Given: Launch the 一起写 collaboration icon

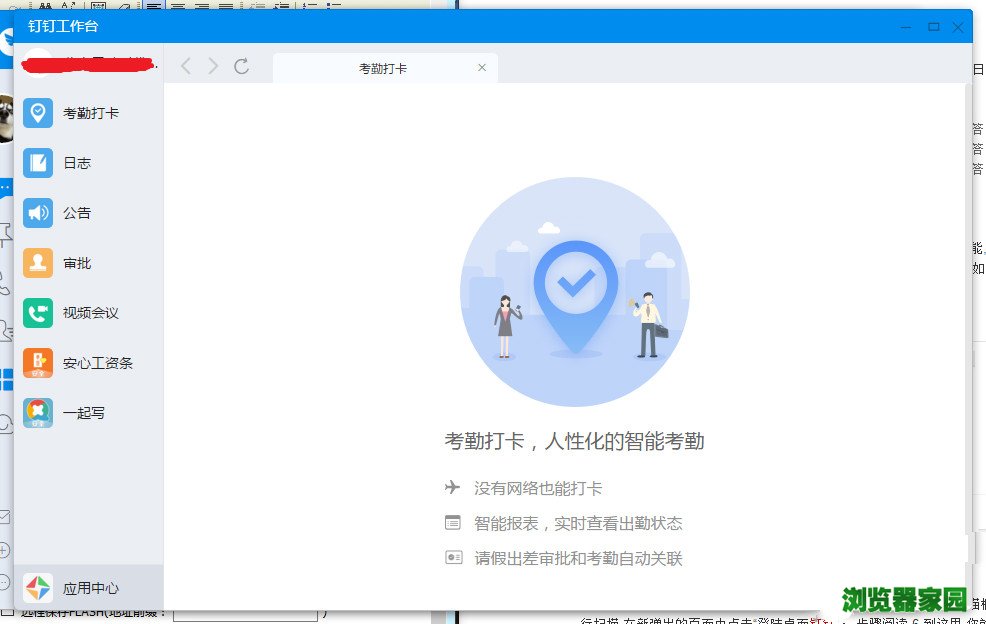Looking at the screenshot, I should 37,412.
